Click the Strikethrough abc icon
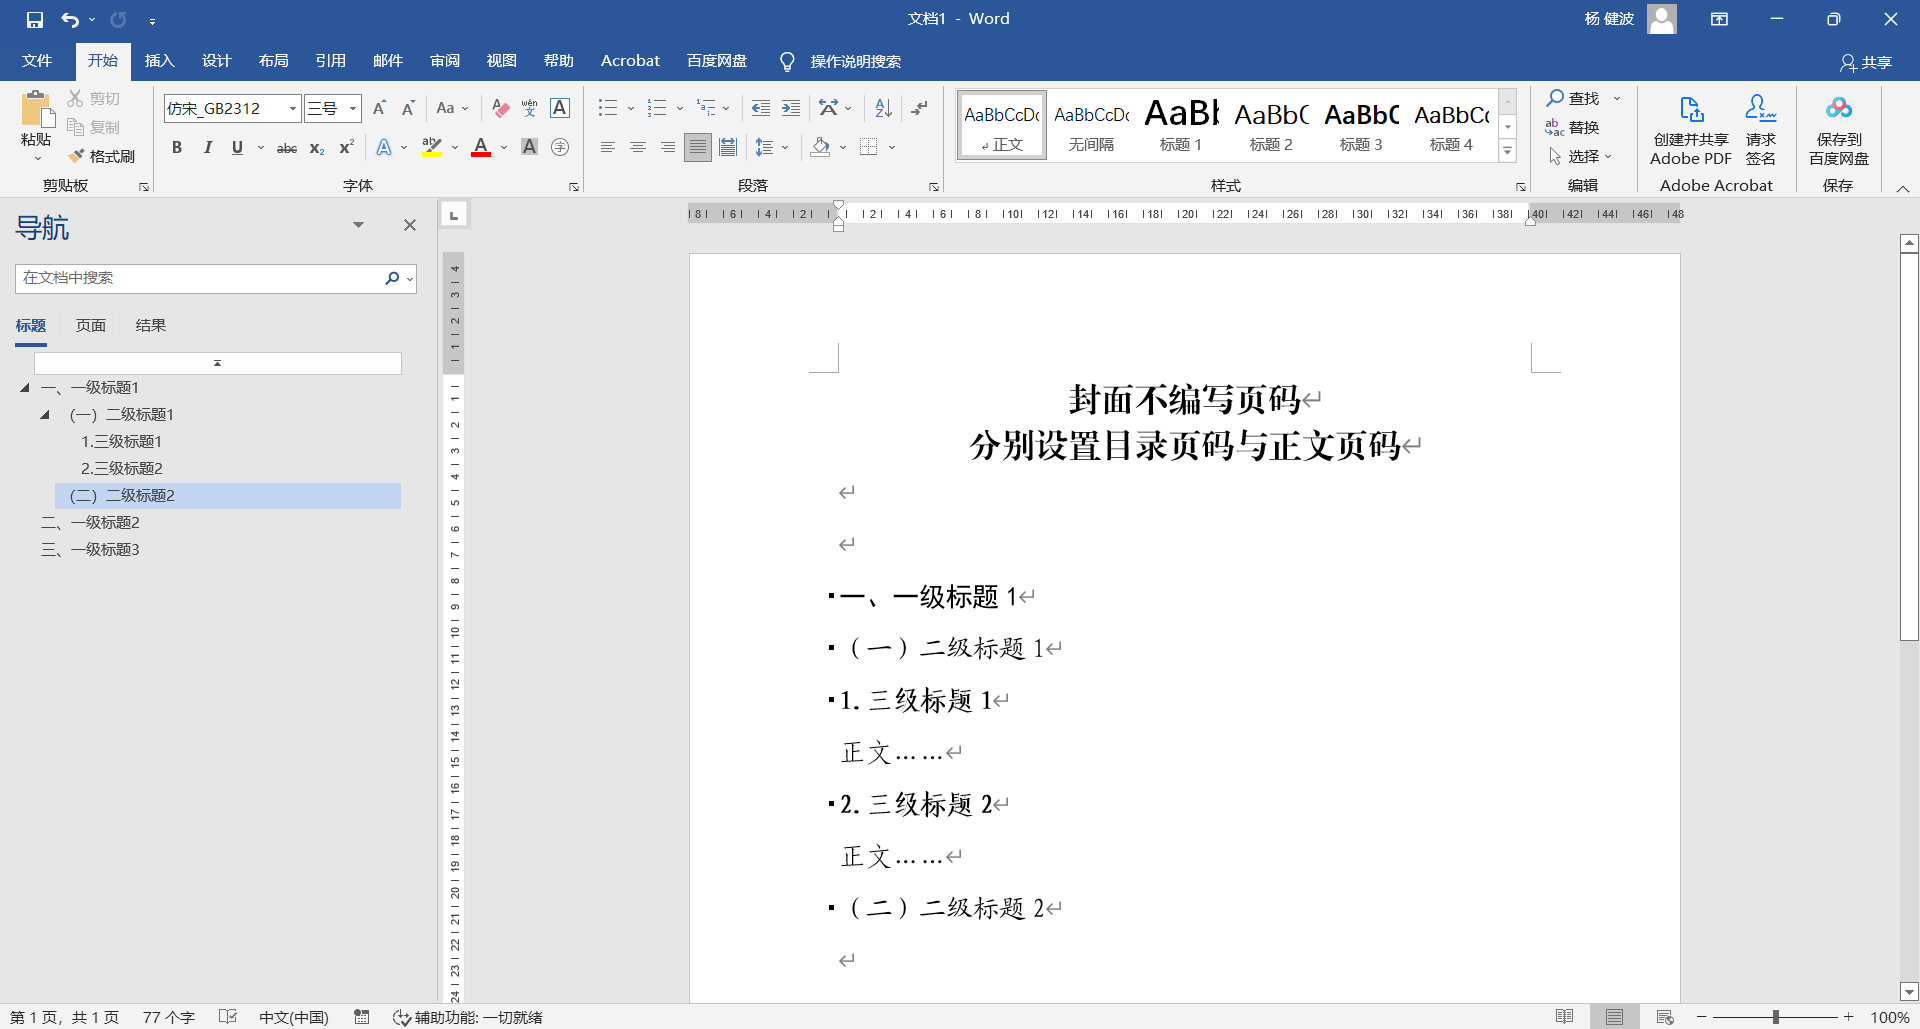This screenshot has height=1029, width=1920. [x=287, y=148]
